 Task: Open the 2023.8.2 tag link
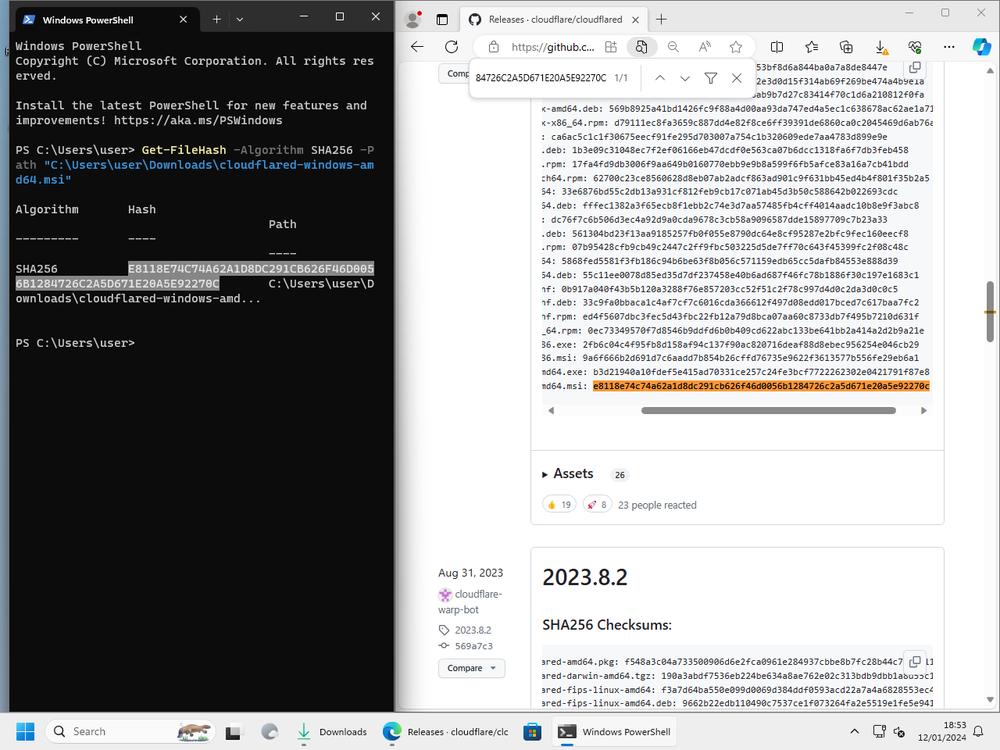(473, 630)
